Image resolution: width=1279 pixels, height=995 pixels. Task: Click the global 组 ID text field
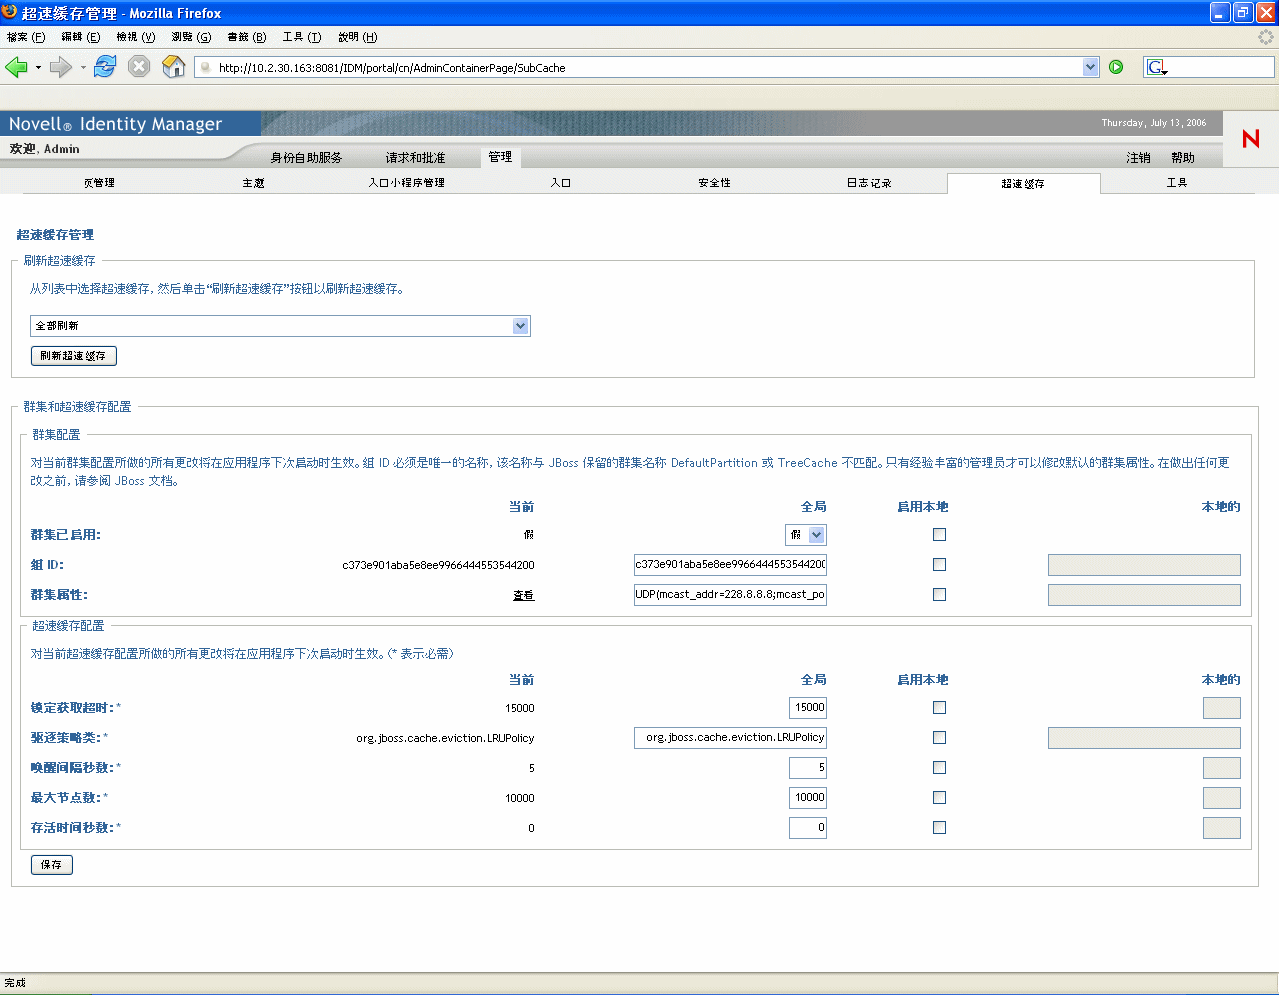(x=730, y=565)
